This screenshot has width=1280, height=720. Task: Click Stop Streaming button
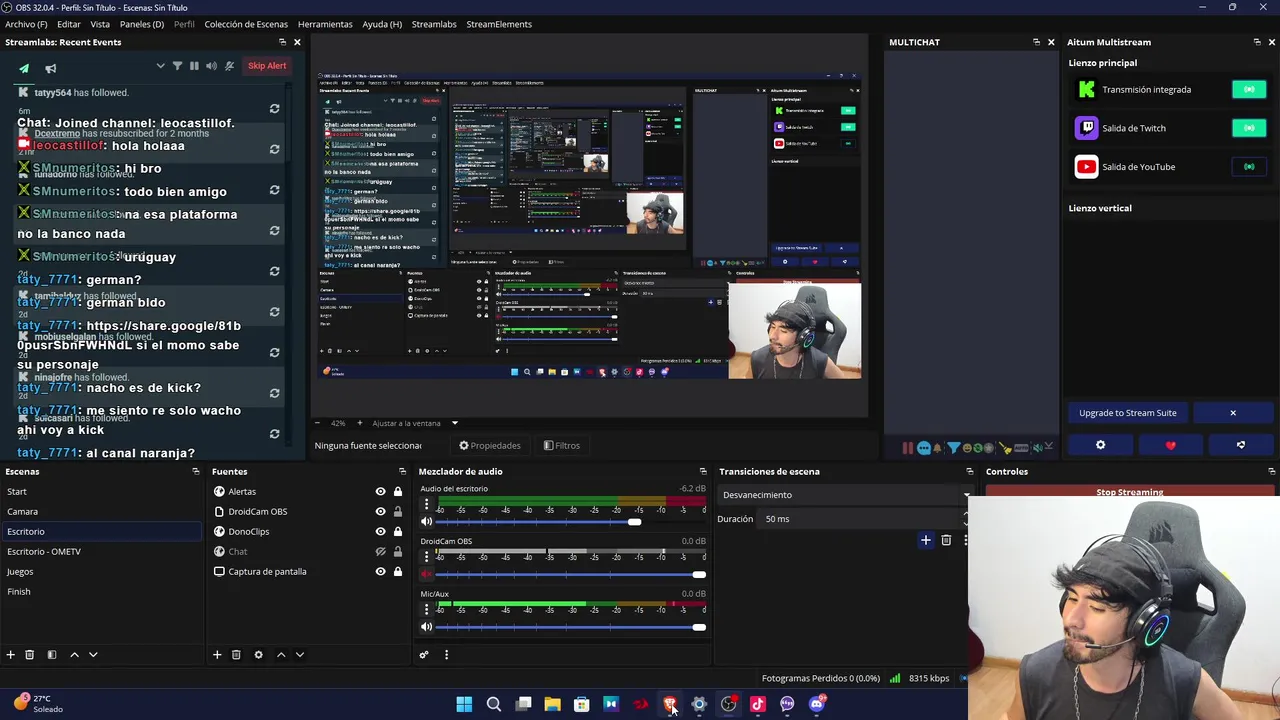click(x=1129, y=492)
